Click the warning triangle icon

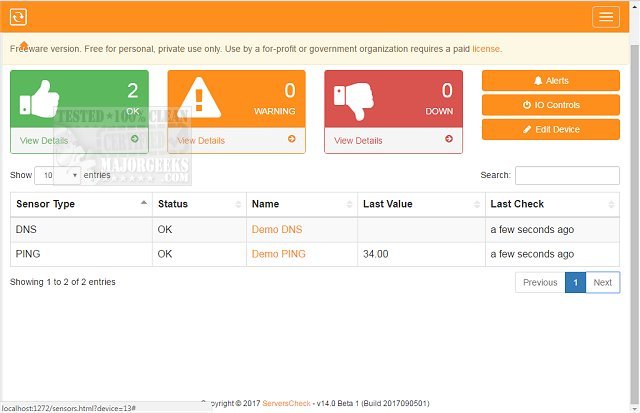click(199, 98)
